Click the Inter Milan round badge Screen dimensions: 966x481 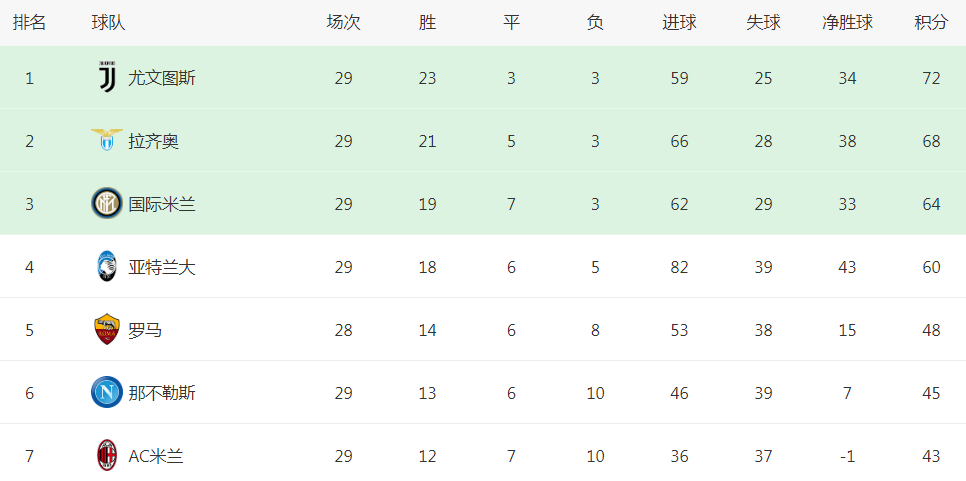[107, 204]
